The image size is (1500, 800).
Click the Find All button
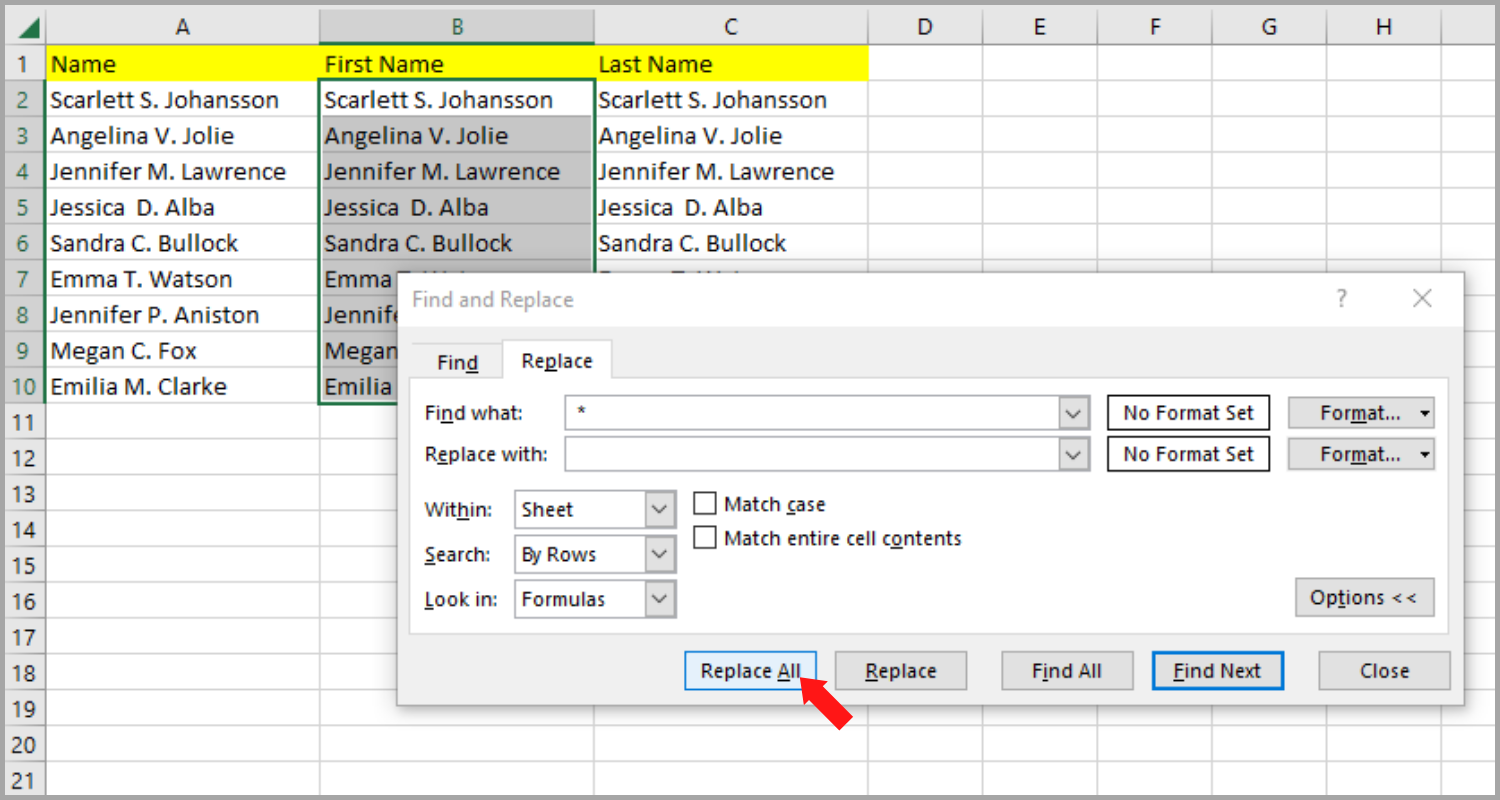pyautogui.click(x=1066, y=670)
